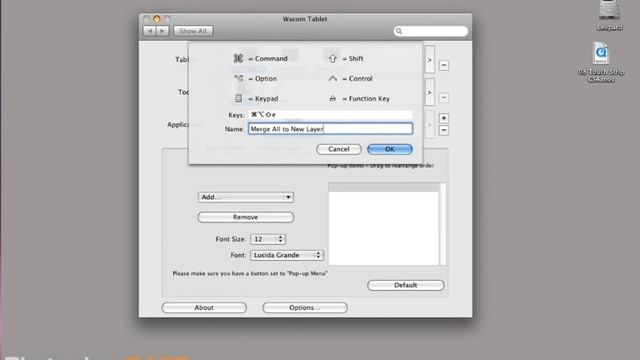The height and width of the screenshot is (360, 640).
Task: Open the About button
Action: tap(204, 308)
